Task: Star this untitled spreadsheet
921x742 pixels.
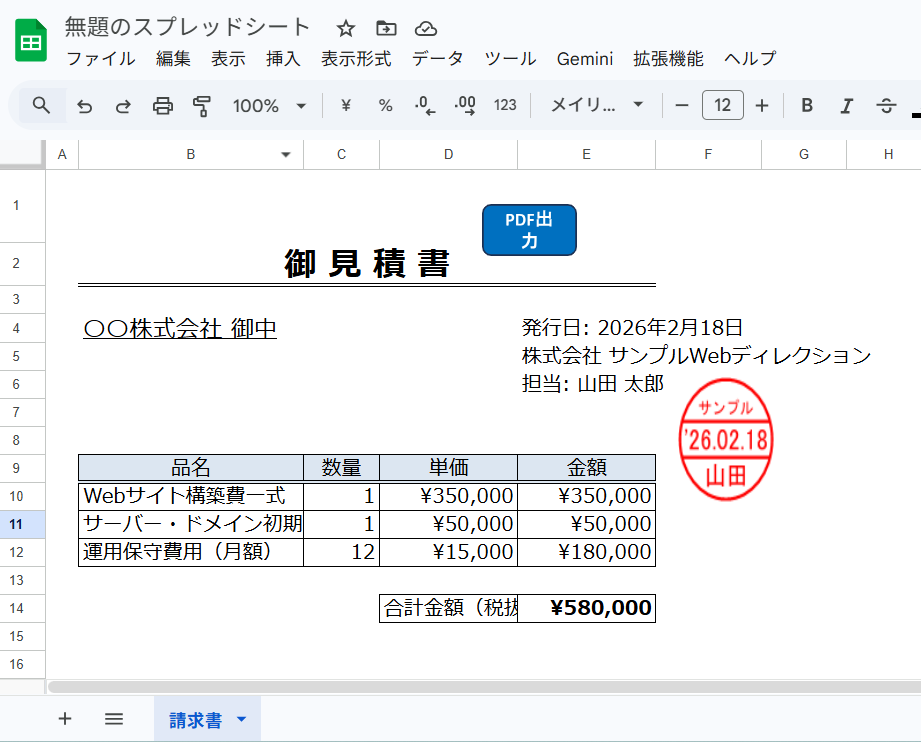Action: pos(346,28)
